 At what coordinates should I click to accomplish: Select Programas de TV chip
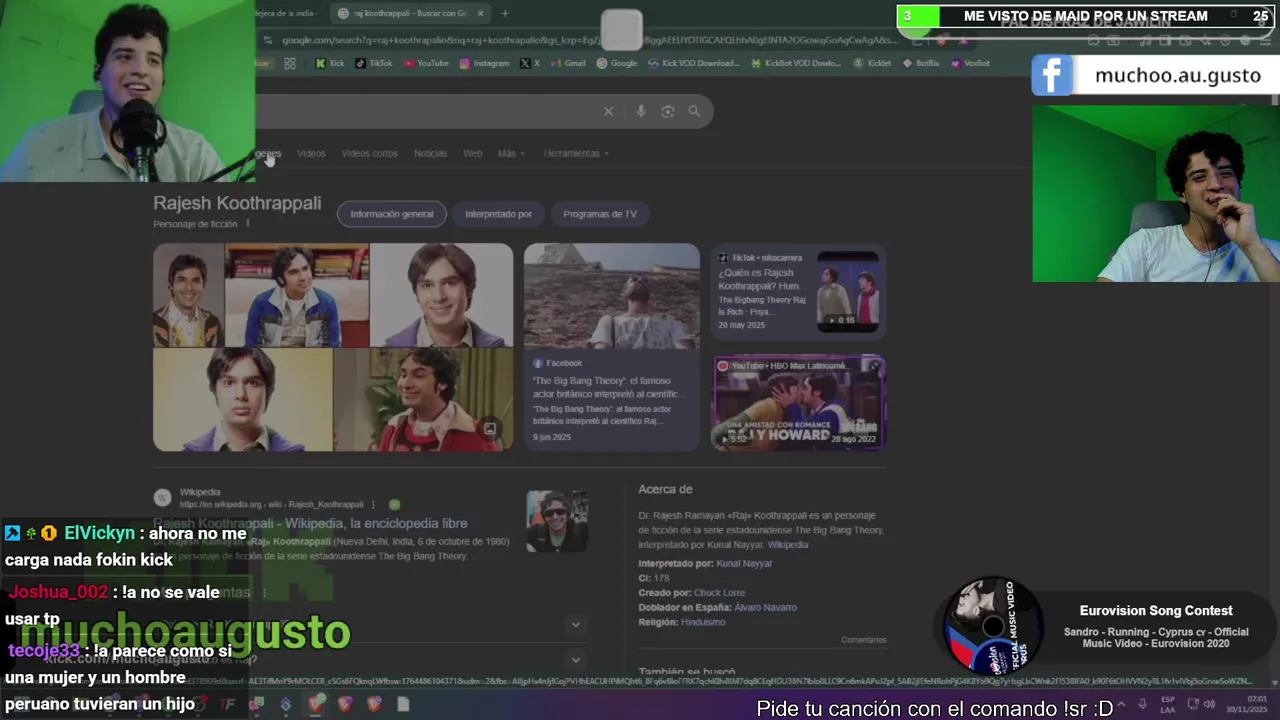(600, 214)
